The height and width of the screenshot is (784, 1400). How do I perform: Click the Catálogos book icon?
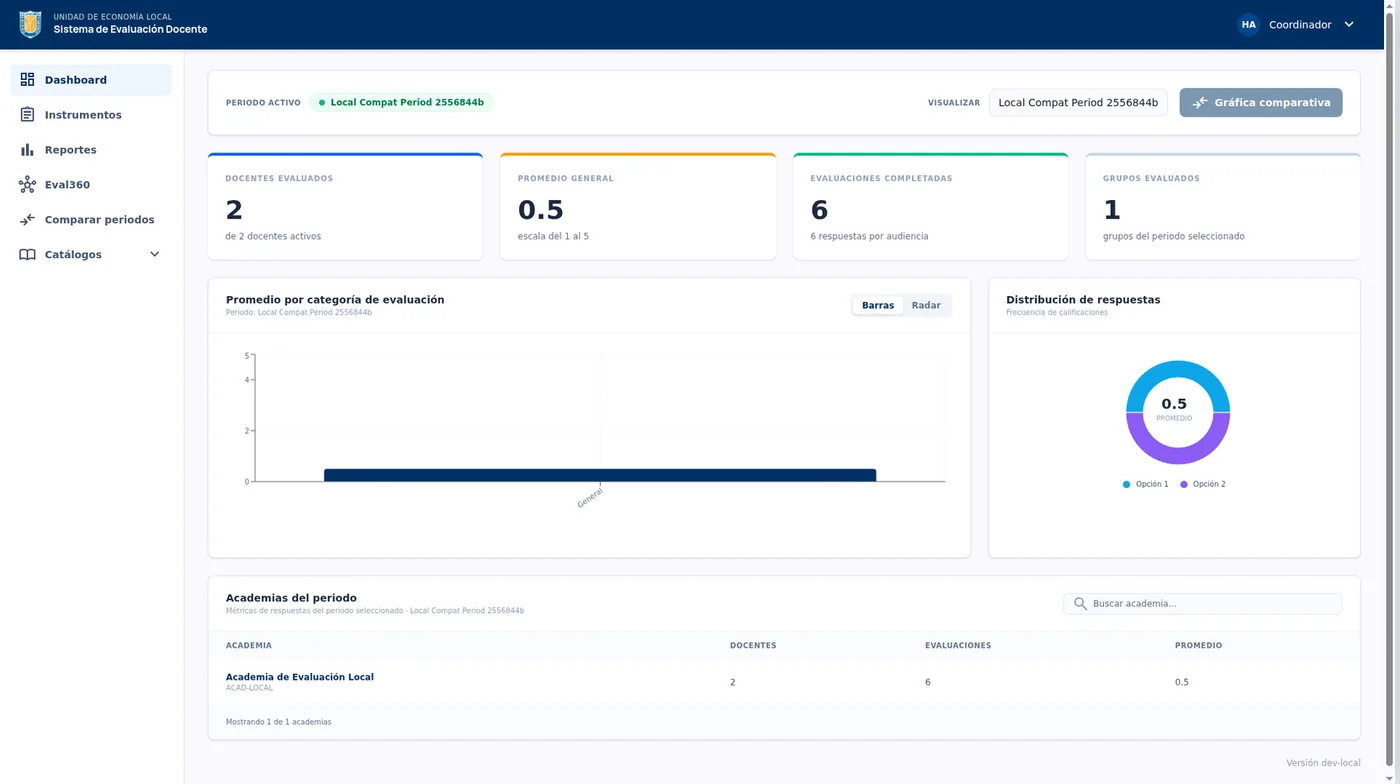click(x=27, y=254)
